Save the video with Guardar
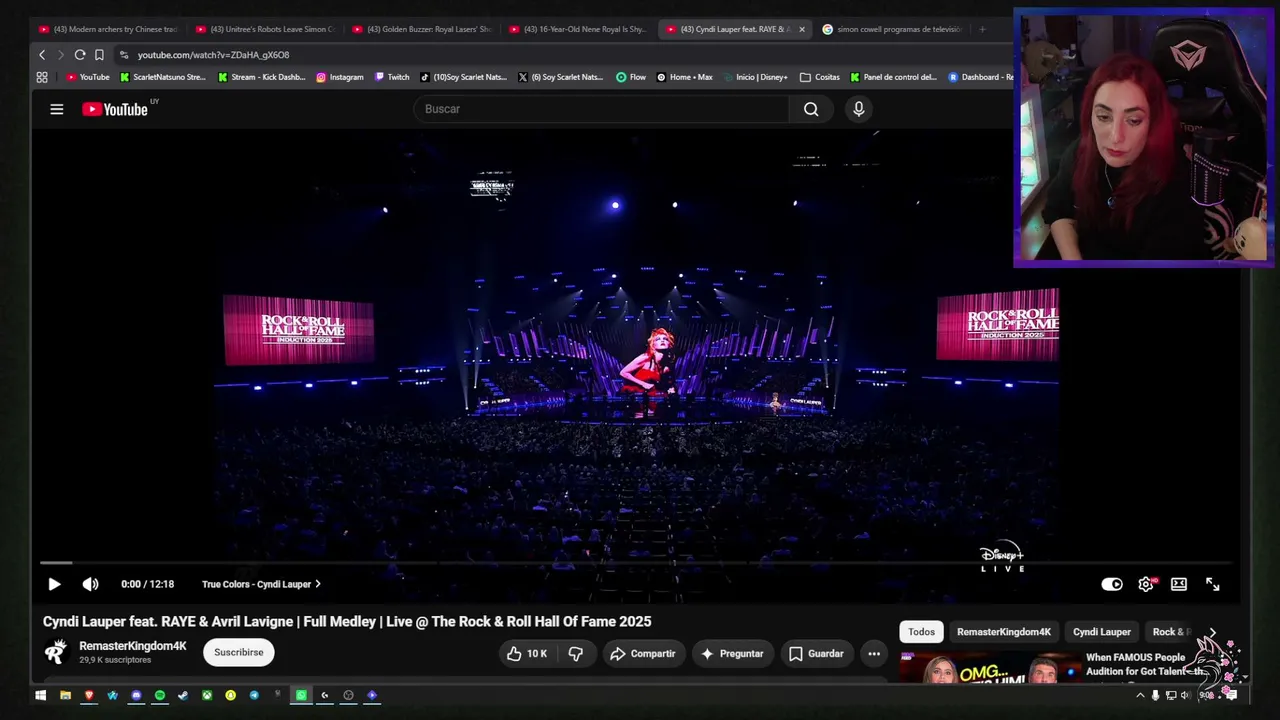The height and width of the screenshot is (720, 1280). [x=816, y=654]
